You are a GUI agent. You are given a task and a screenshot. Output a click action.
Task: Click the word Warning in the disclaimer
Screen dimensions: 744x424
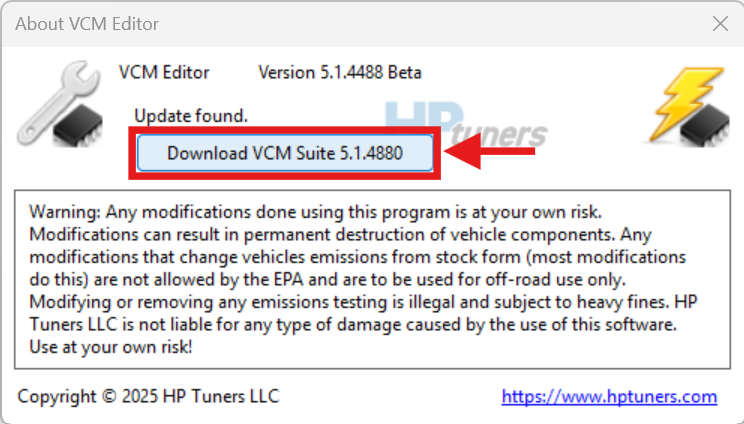click(x=62, y=213)
